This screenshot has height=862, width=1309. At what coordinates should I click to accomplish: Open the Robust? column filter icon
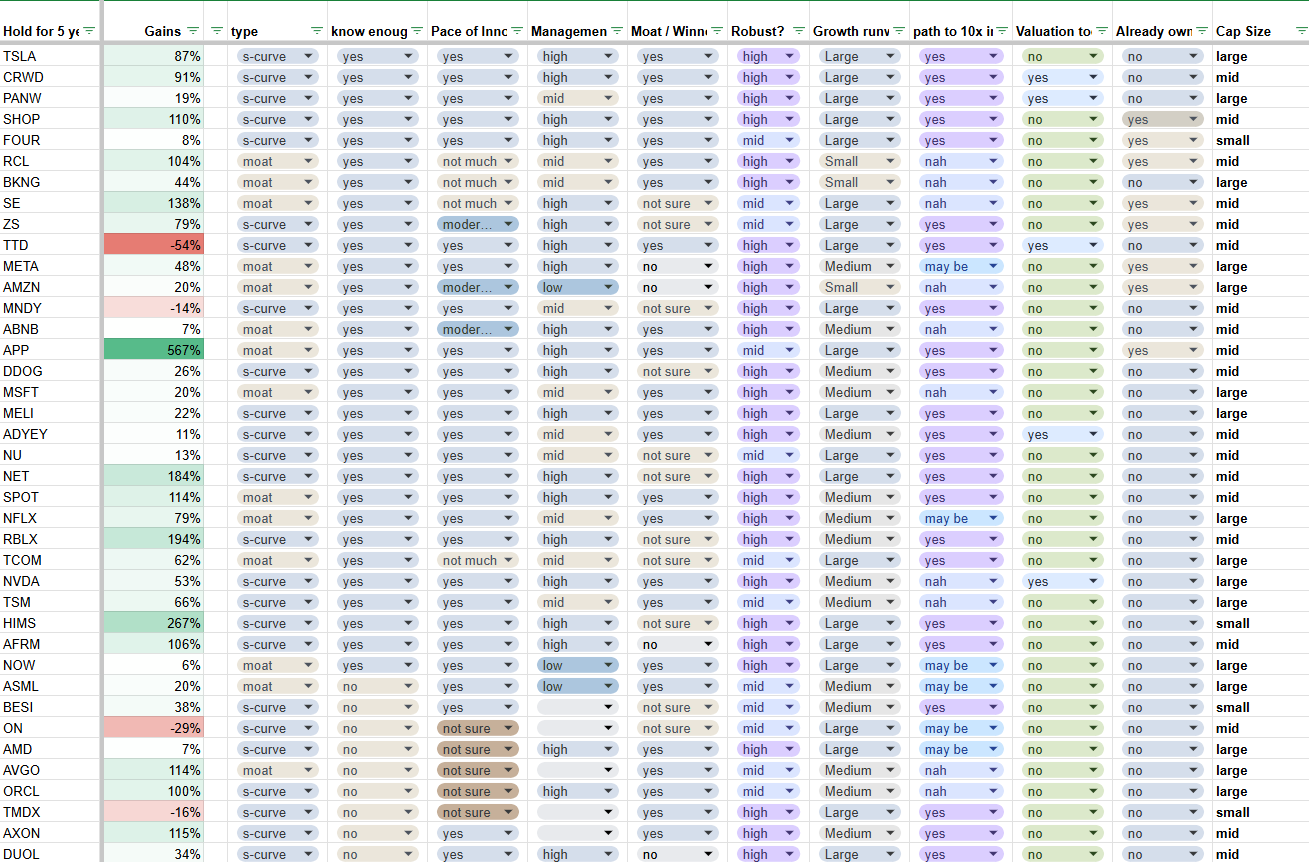(798, 31)
